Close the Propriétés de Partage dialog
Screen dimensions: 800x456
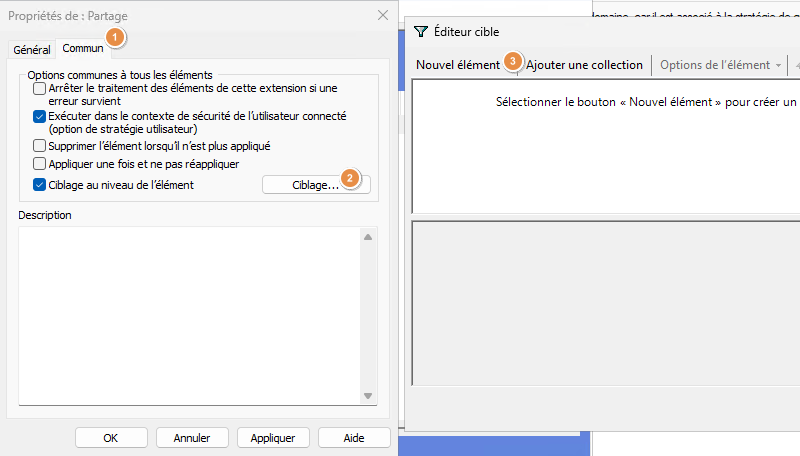click(382, 16)
